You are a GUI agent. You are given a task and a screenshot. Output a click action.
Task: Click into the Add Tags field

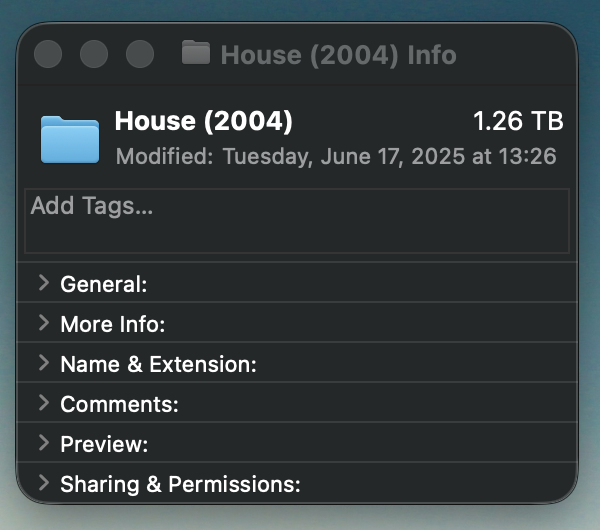[x=297, y=221]
